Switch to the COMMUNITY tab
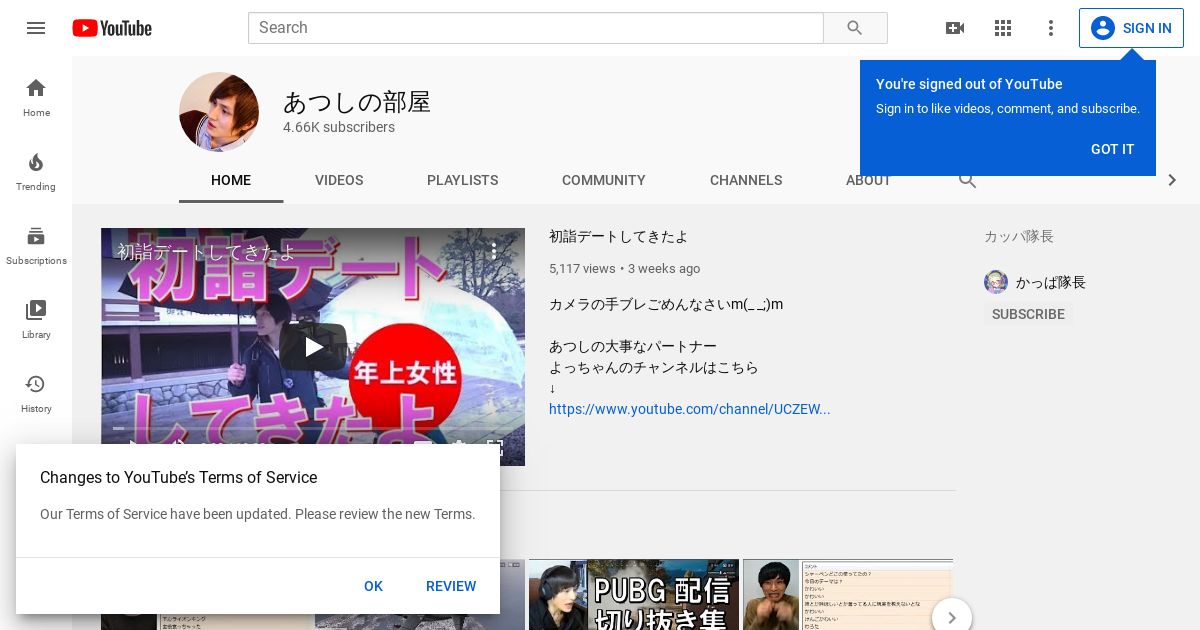1200x630 pixels. pos(604,180)
